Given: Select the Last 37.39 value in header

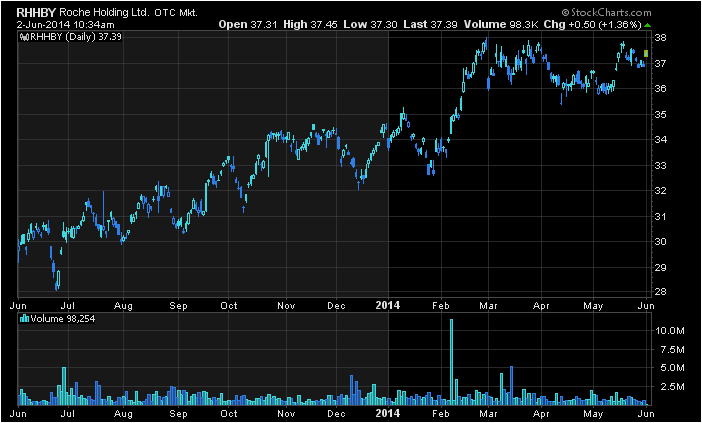Looking at the screenshot, I should (x=430, y=25).
